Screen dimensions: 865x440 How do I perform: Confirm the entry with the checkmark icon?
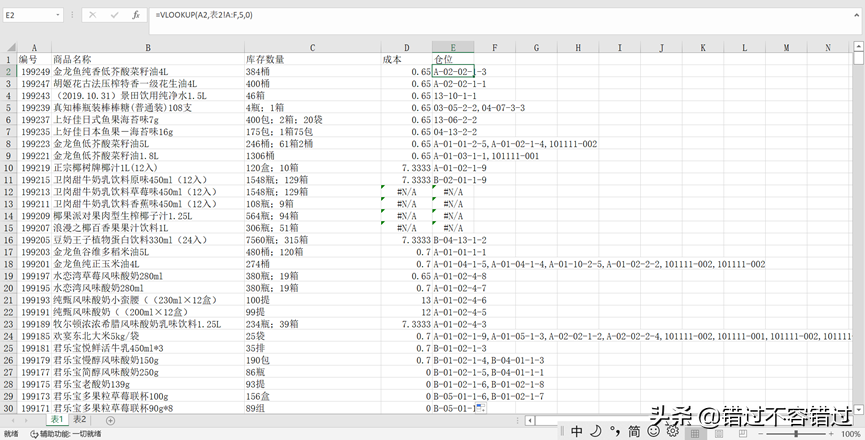114,15
